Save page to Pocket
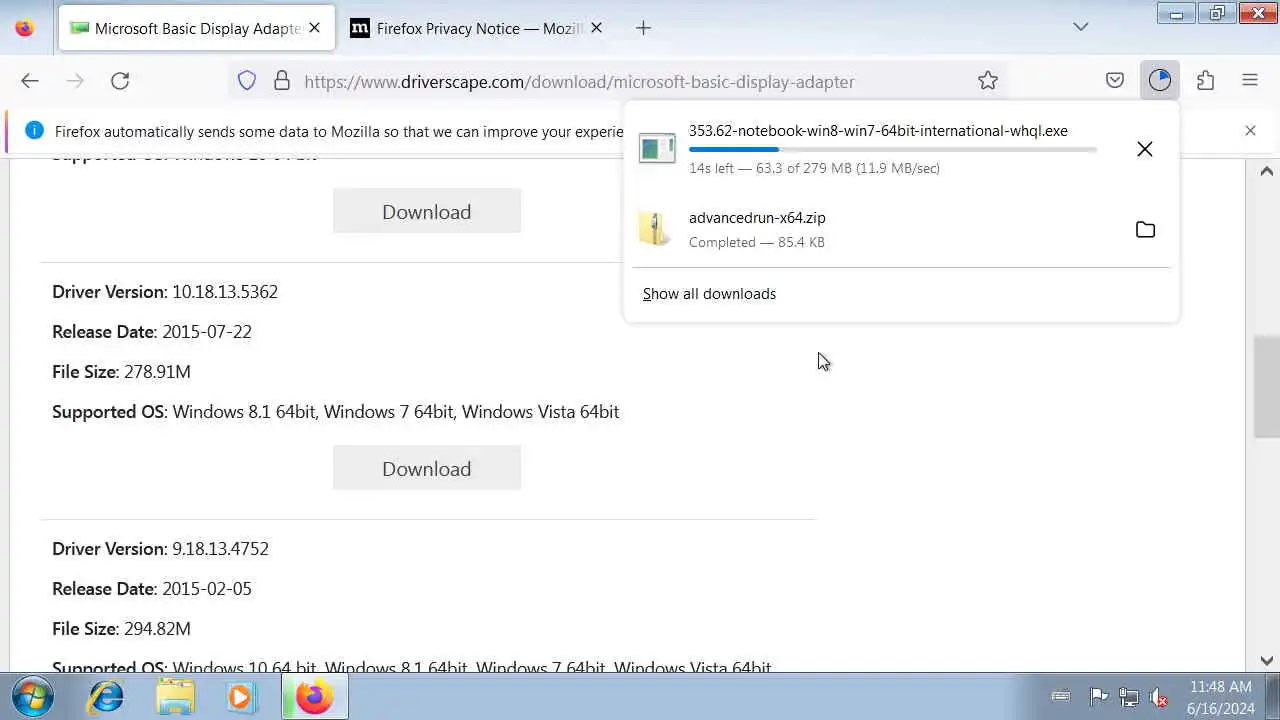1280x720 pixels. click(x=1115, y=81)
